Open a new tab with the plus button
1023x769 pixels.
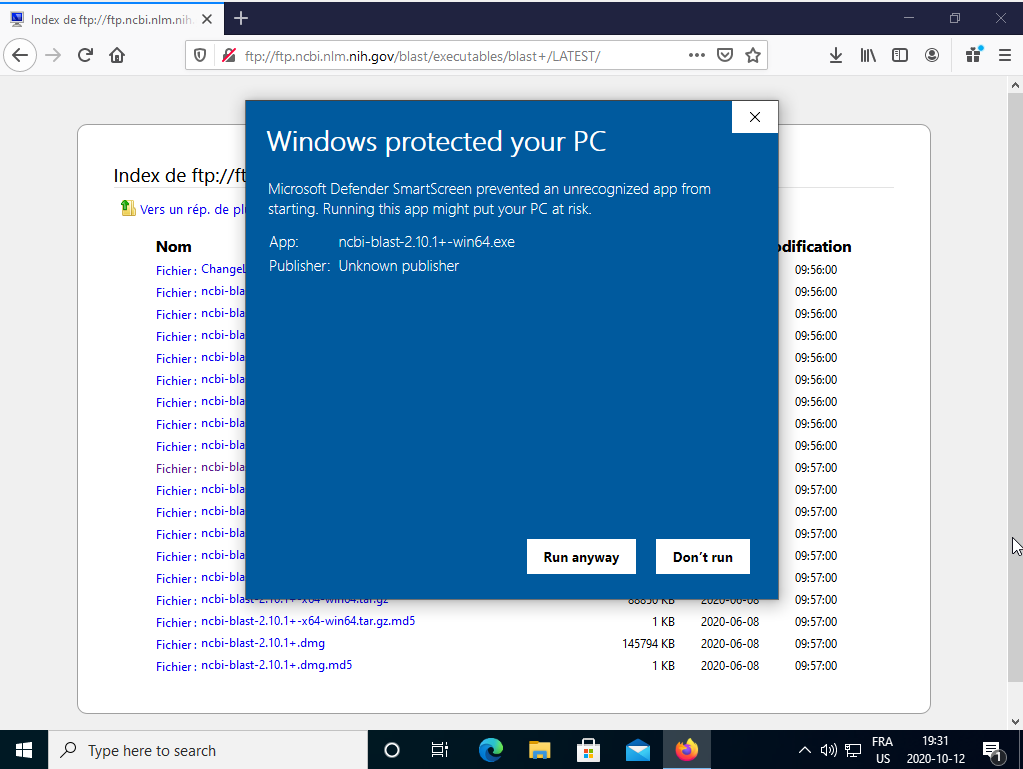[x=241, y=18]
